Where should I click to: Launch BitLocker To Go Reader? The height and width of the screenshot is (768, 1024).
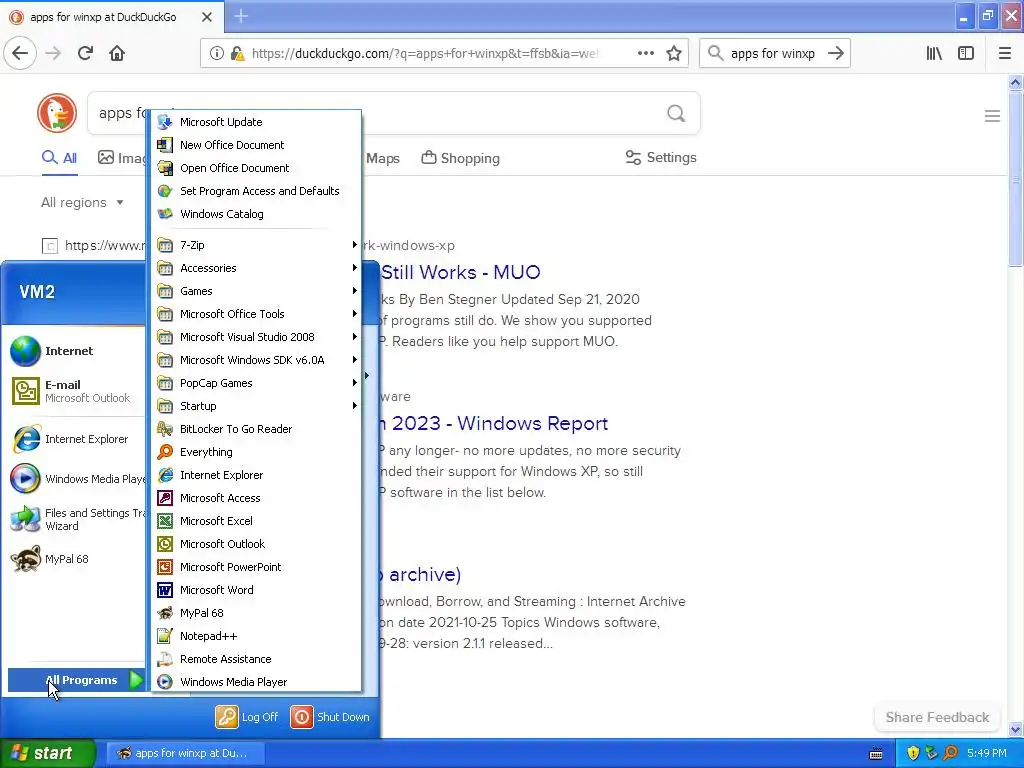(256, 429)
